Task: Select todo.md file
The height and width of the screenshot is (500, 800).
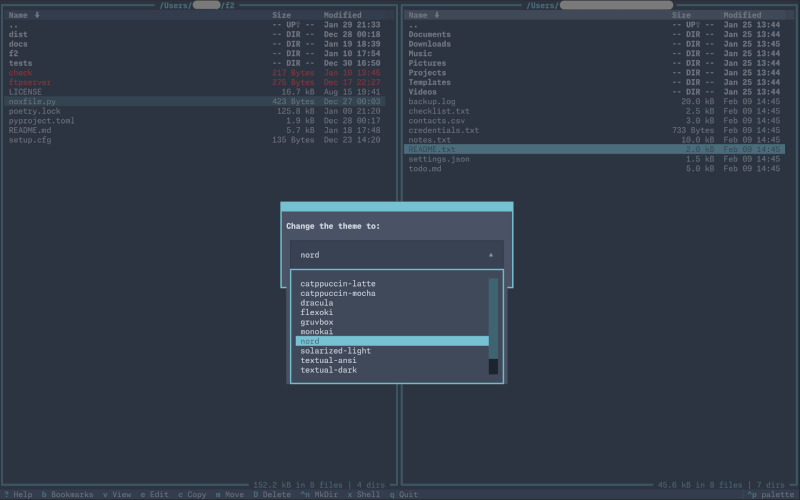Action: pos(594,169)
